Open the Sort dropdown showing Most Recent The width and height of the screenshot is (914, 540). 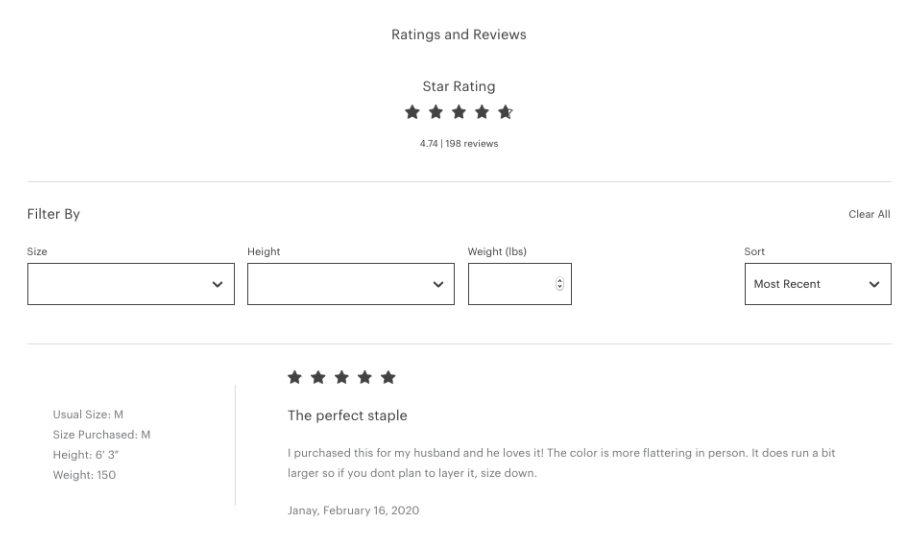click(817, 284)
